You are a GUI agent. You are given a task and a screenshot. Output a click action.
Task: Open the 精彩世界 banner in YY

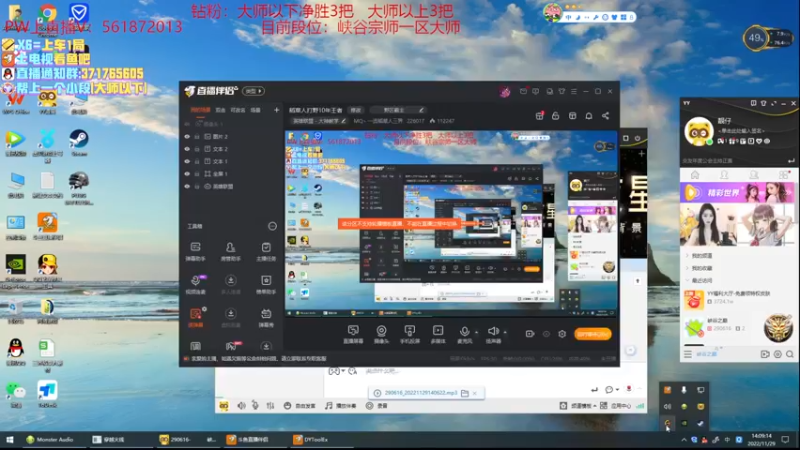coord(737,193)
